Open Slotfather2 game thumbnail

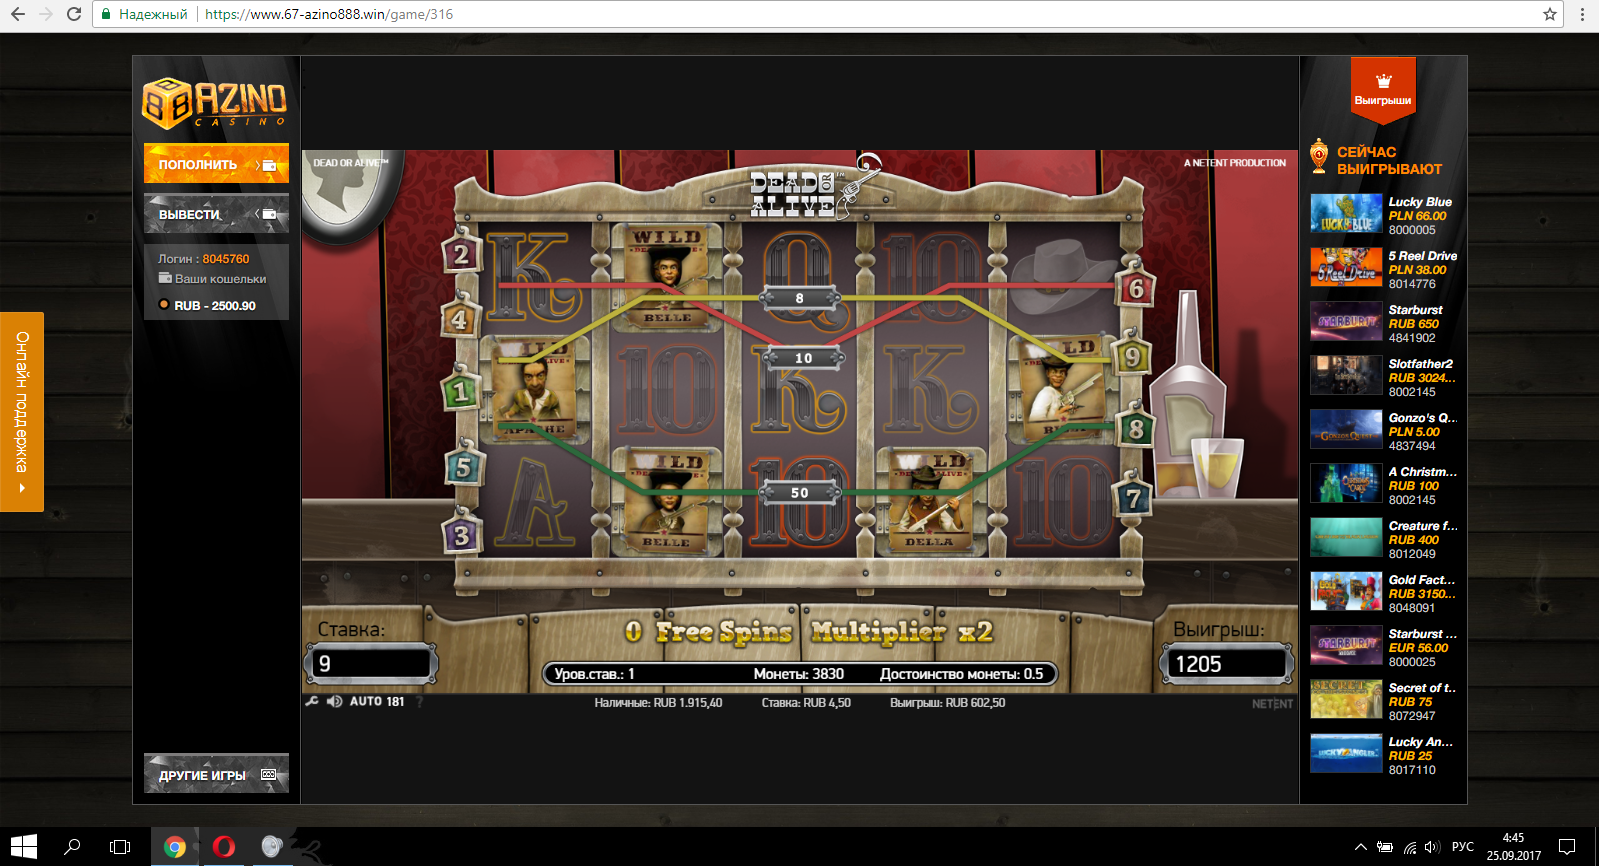[x=1346, y=376]
